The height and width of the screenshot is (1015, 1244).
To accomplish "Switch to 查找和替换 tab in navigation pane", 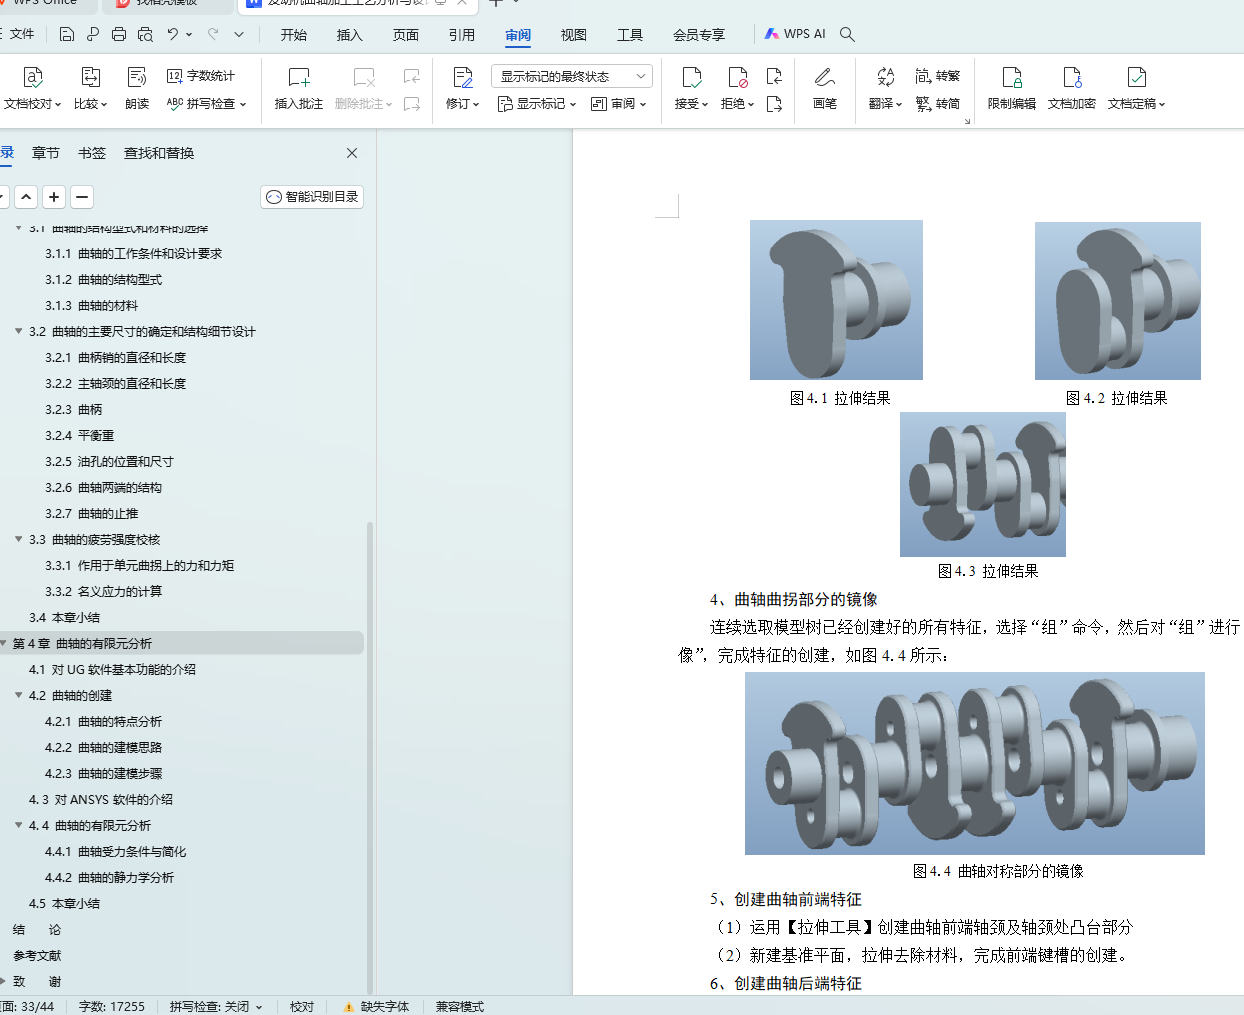I will click(159, 153).
